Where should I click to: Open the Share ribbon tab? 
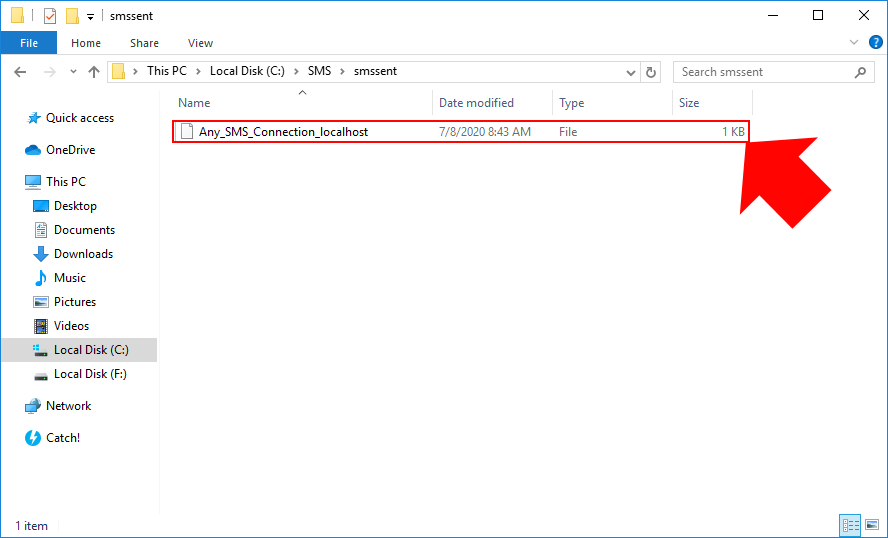144,43
